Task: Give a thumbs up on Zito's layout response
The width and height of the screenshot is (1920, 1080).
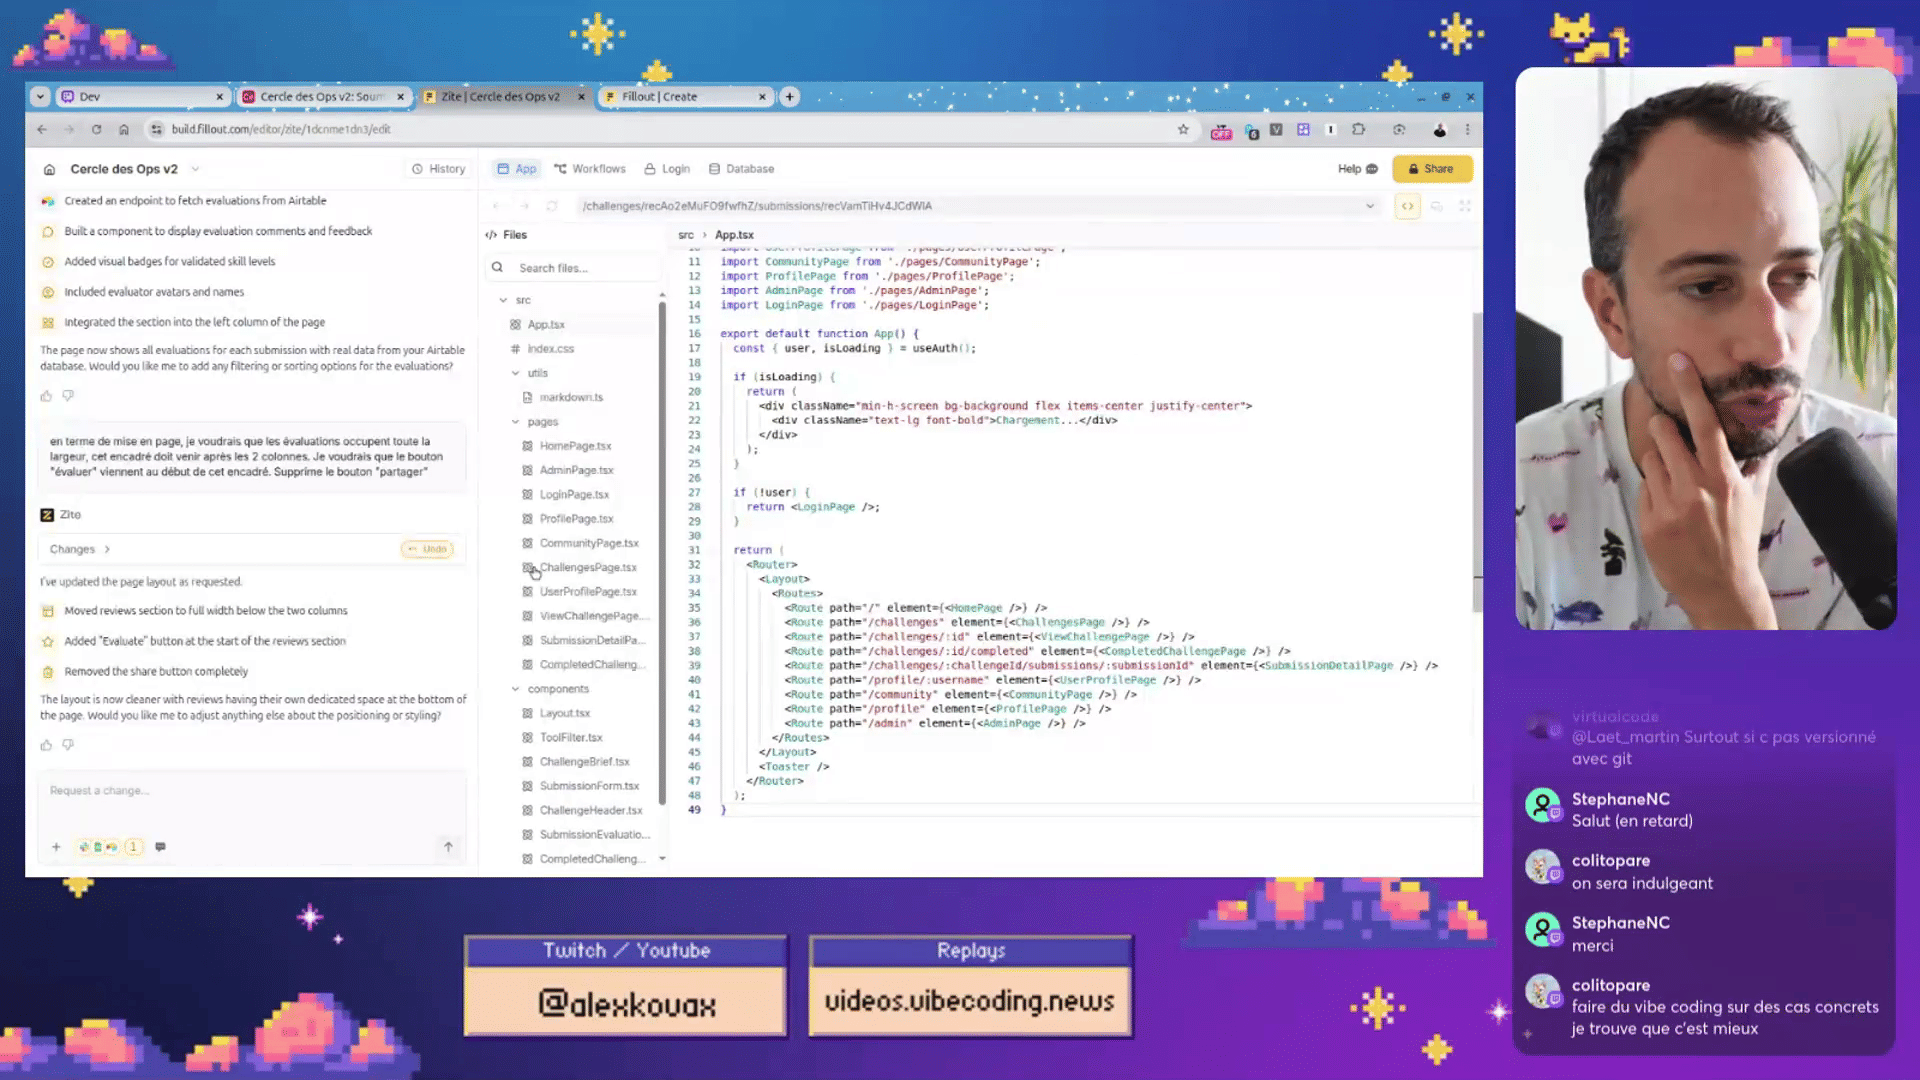Action: tap(46, 745)
